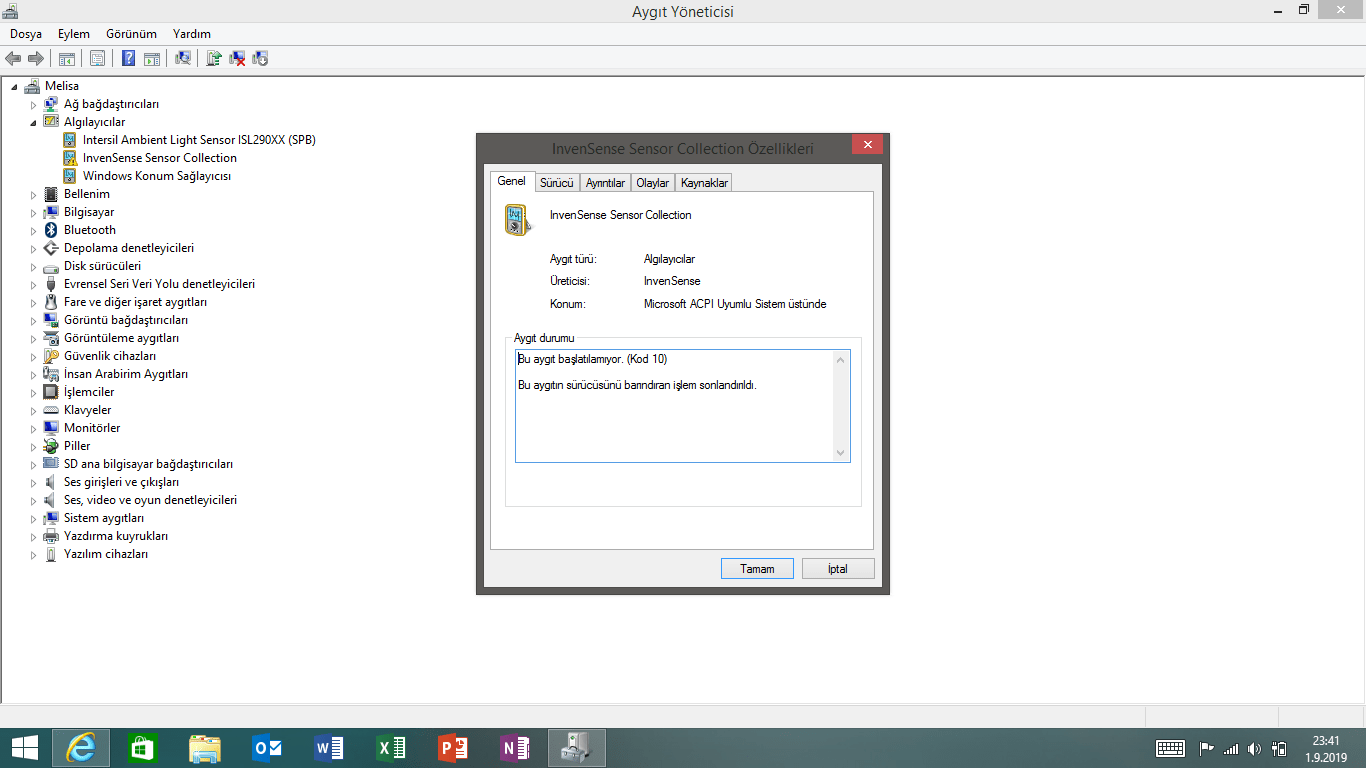
Task: Collapse the Algılayıcılar node arrow
Action: [x=33, y=122]
